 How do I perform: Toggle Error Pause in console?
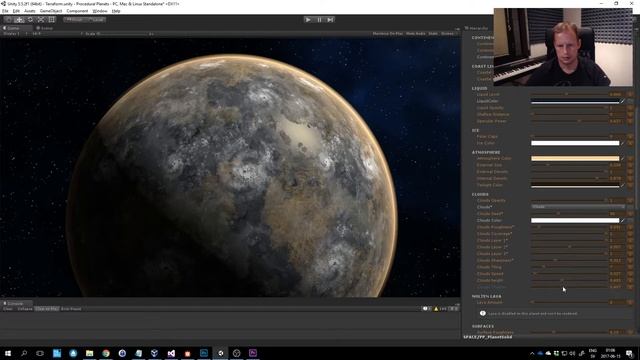coord(71,309)
